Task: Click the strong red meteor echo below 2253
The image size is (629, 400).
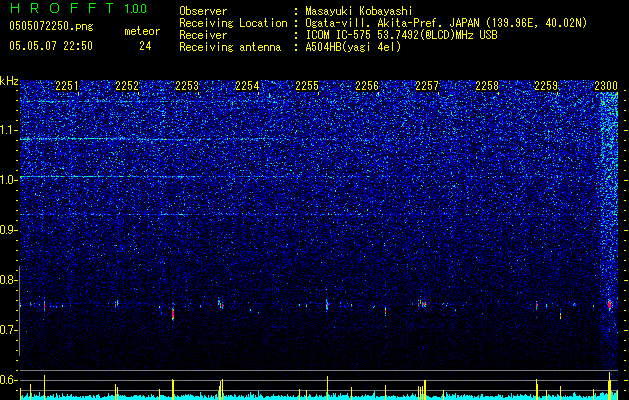Action: coord(173,313)
